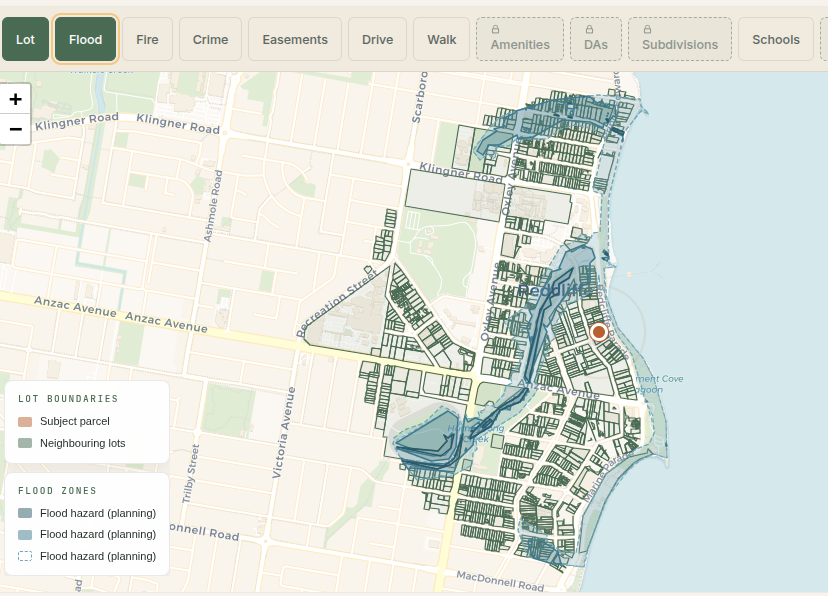Click the 'Trilby Street' map label
The width and height of the screenshot is (828, 596).
[191, 474]
